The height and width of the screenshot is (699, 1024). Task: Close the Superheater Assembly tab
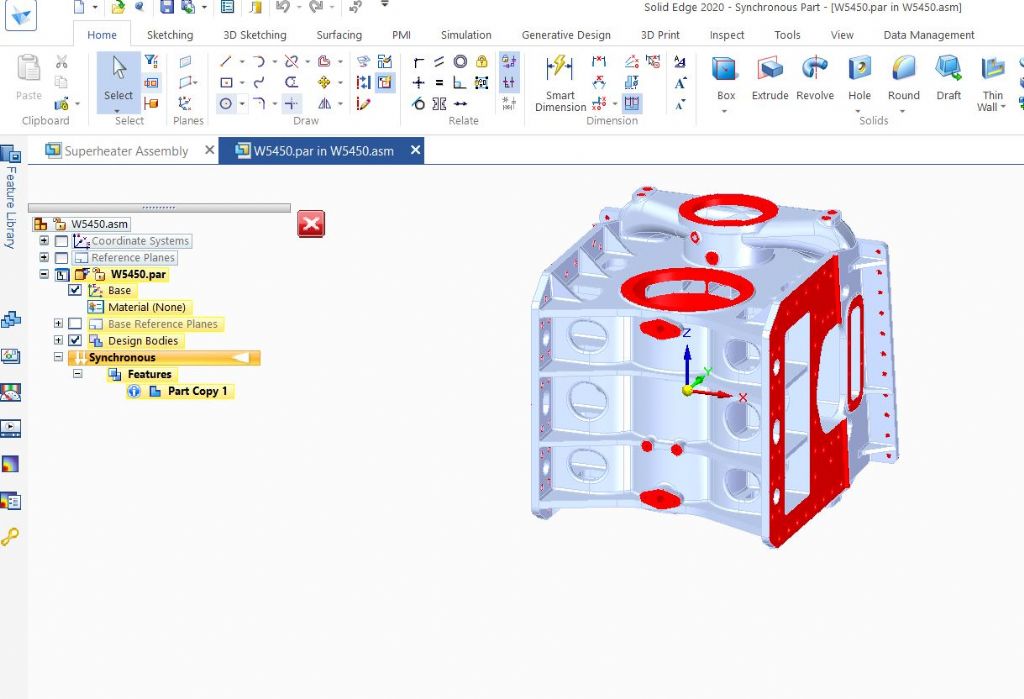click(209, 150)
